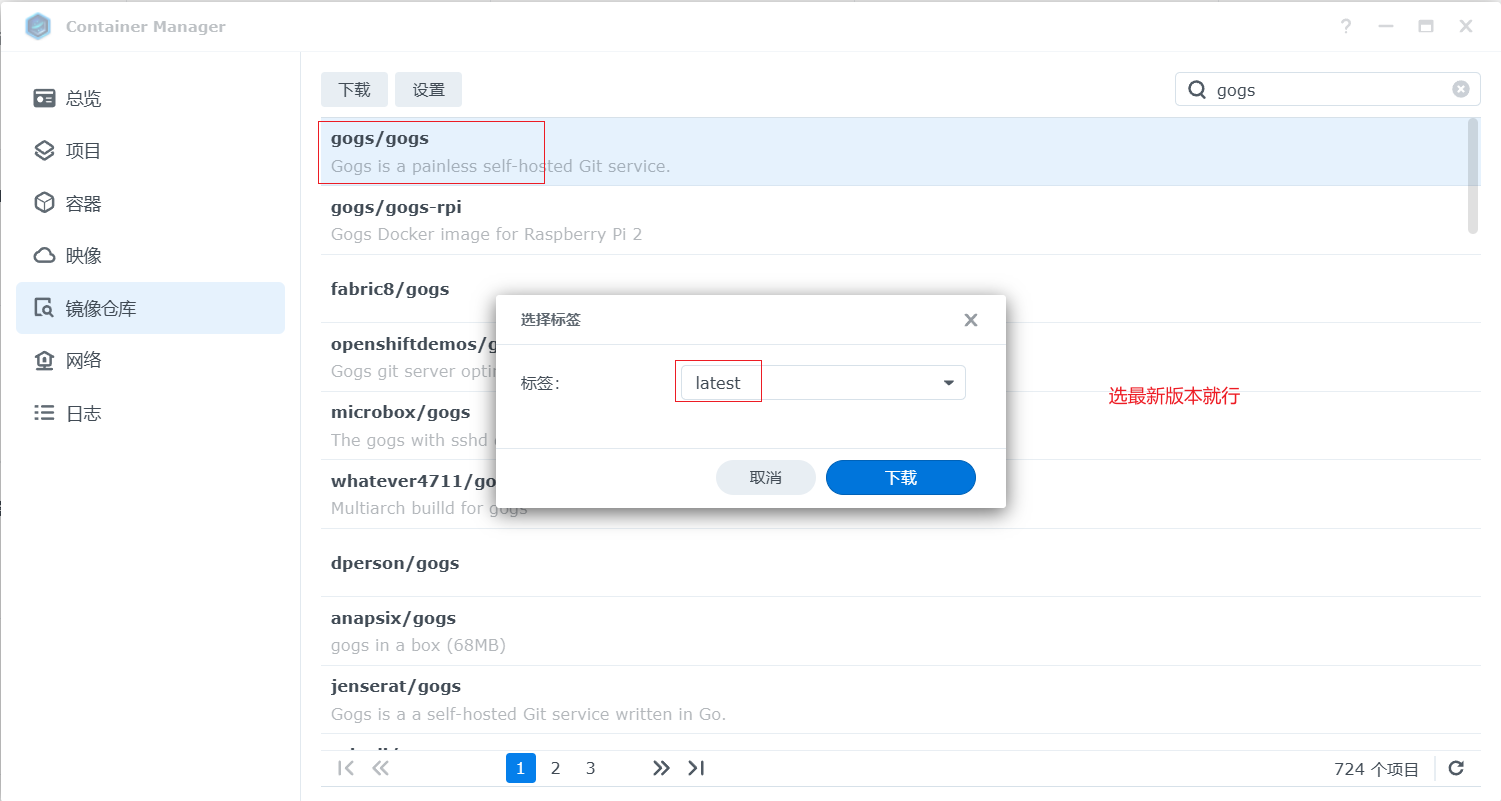Click the container (容器) cube icon
This screenshot has width=1501, height=801.
pos(44,203)
